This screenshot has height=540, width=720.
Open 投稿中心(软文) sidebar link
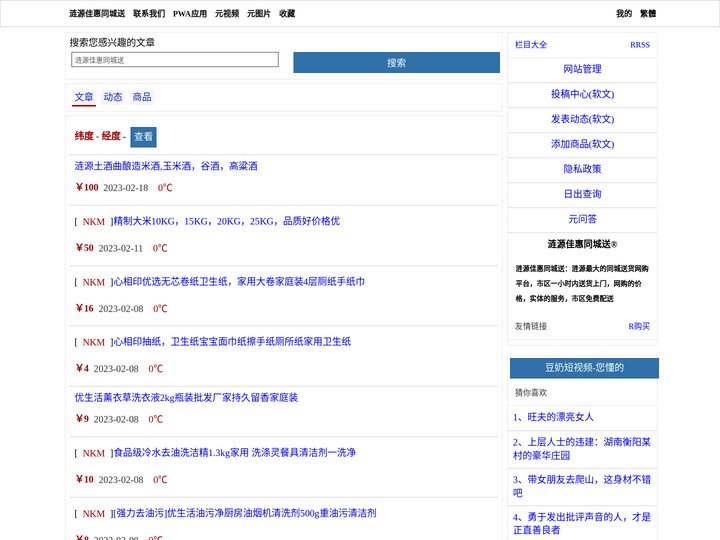582,94
